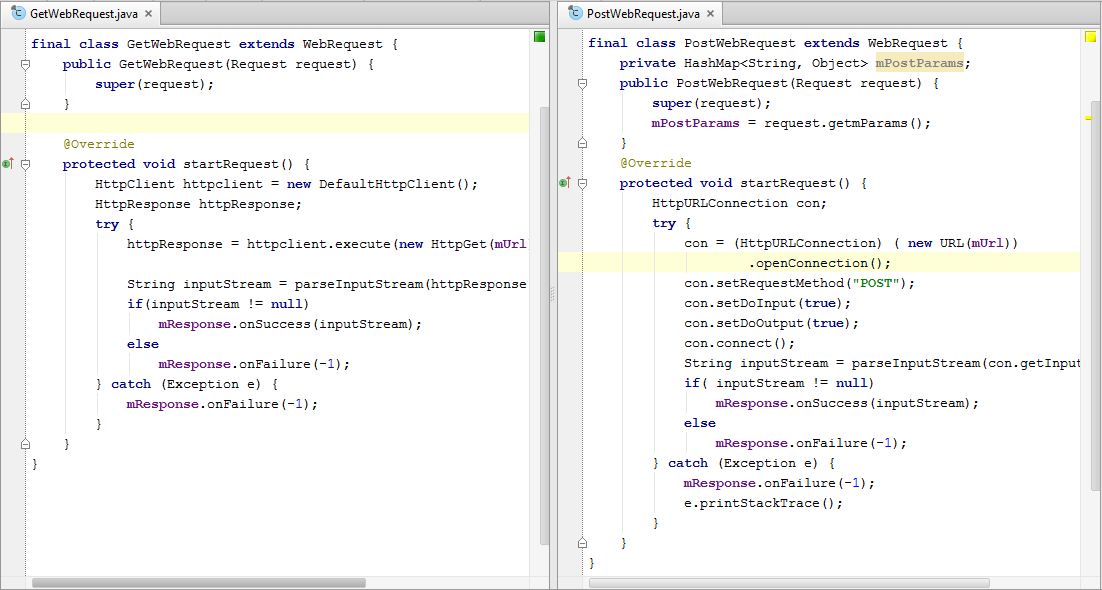Click fold end marker below getmParams line in PostWebRequest
The height and width of the screenshot is (590, 1102).
(x=582, y=143)
